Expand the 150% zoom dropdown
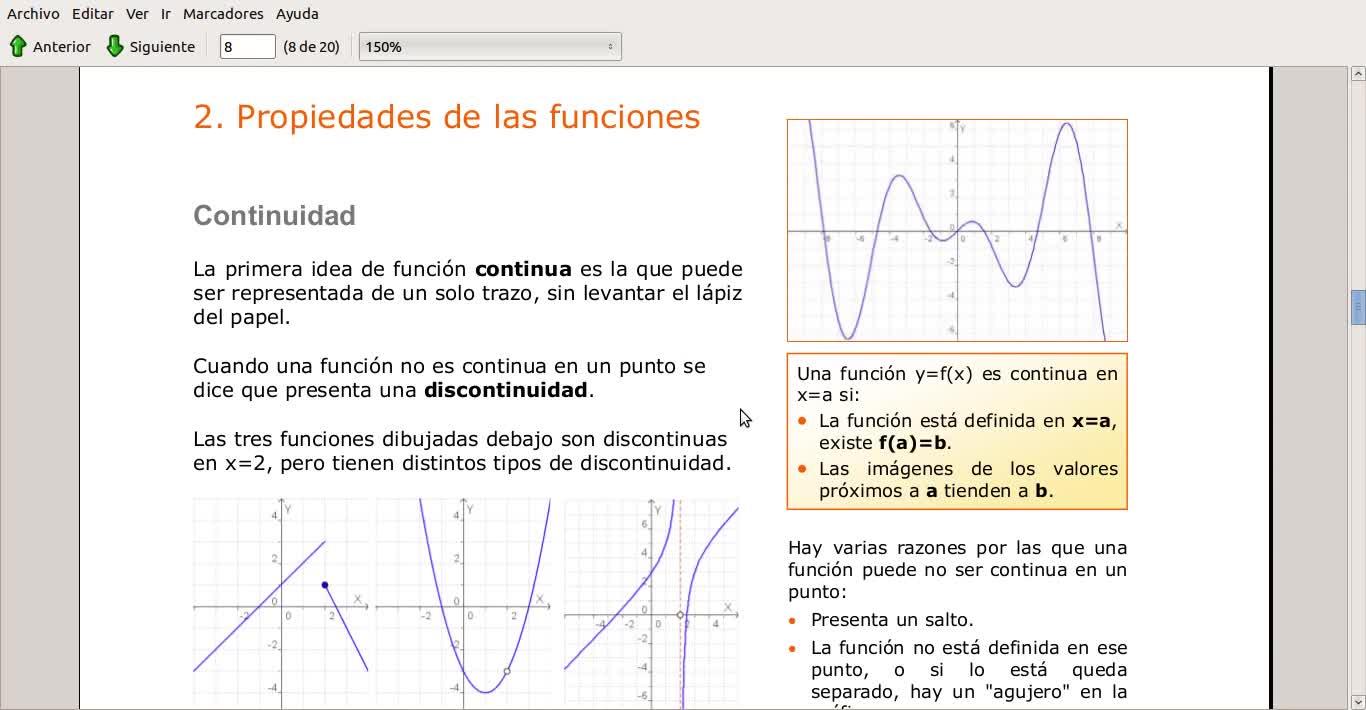 (x=490, y=46)
